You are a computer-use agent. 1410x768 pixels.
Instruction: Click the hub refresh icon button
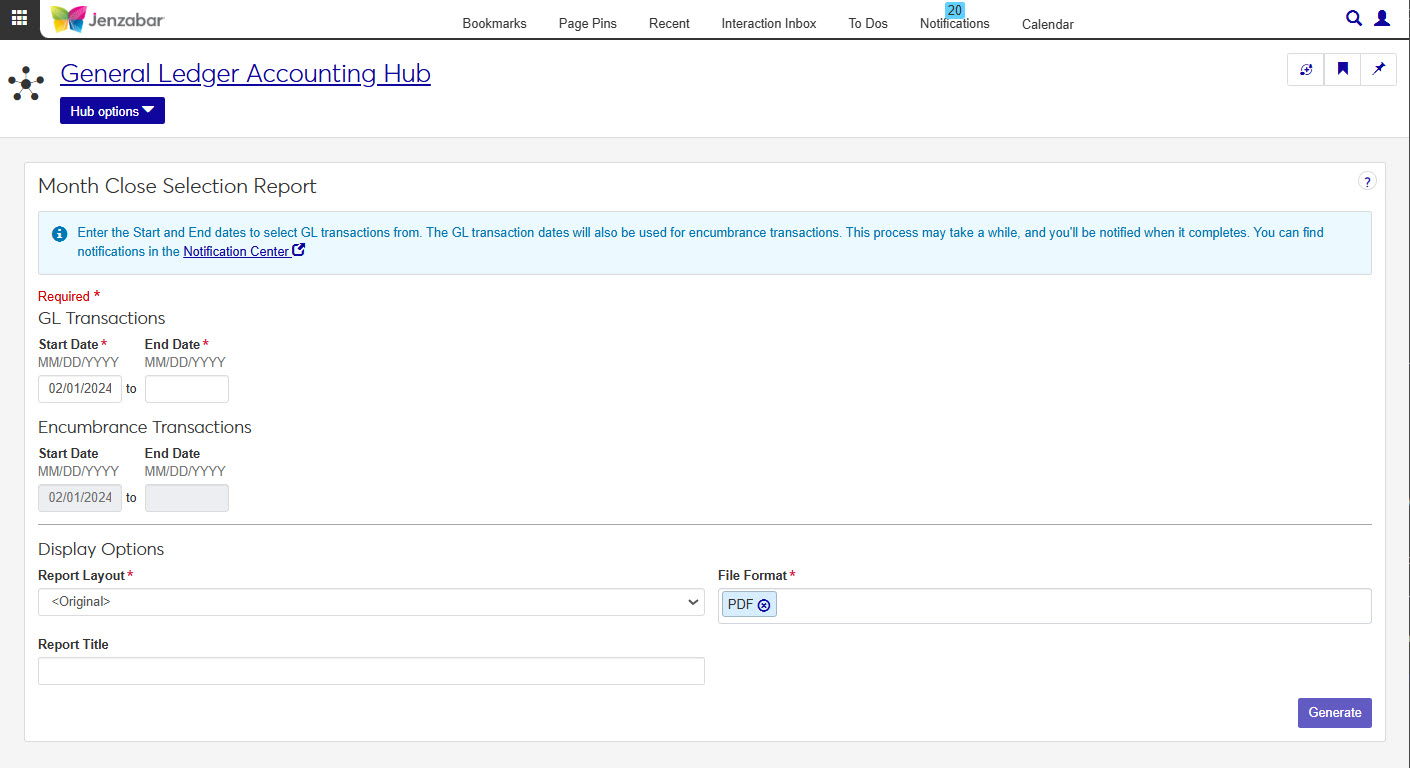coord(1305,69)
